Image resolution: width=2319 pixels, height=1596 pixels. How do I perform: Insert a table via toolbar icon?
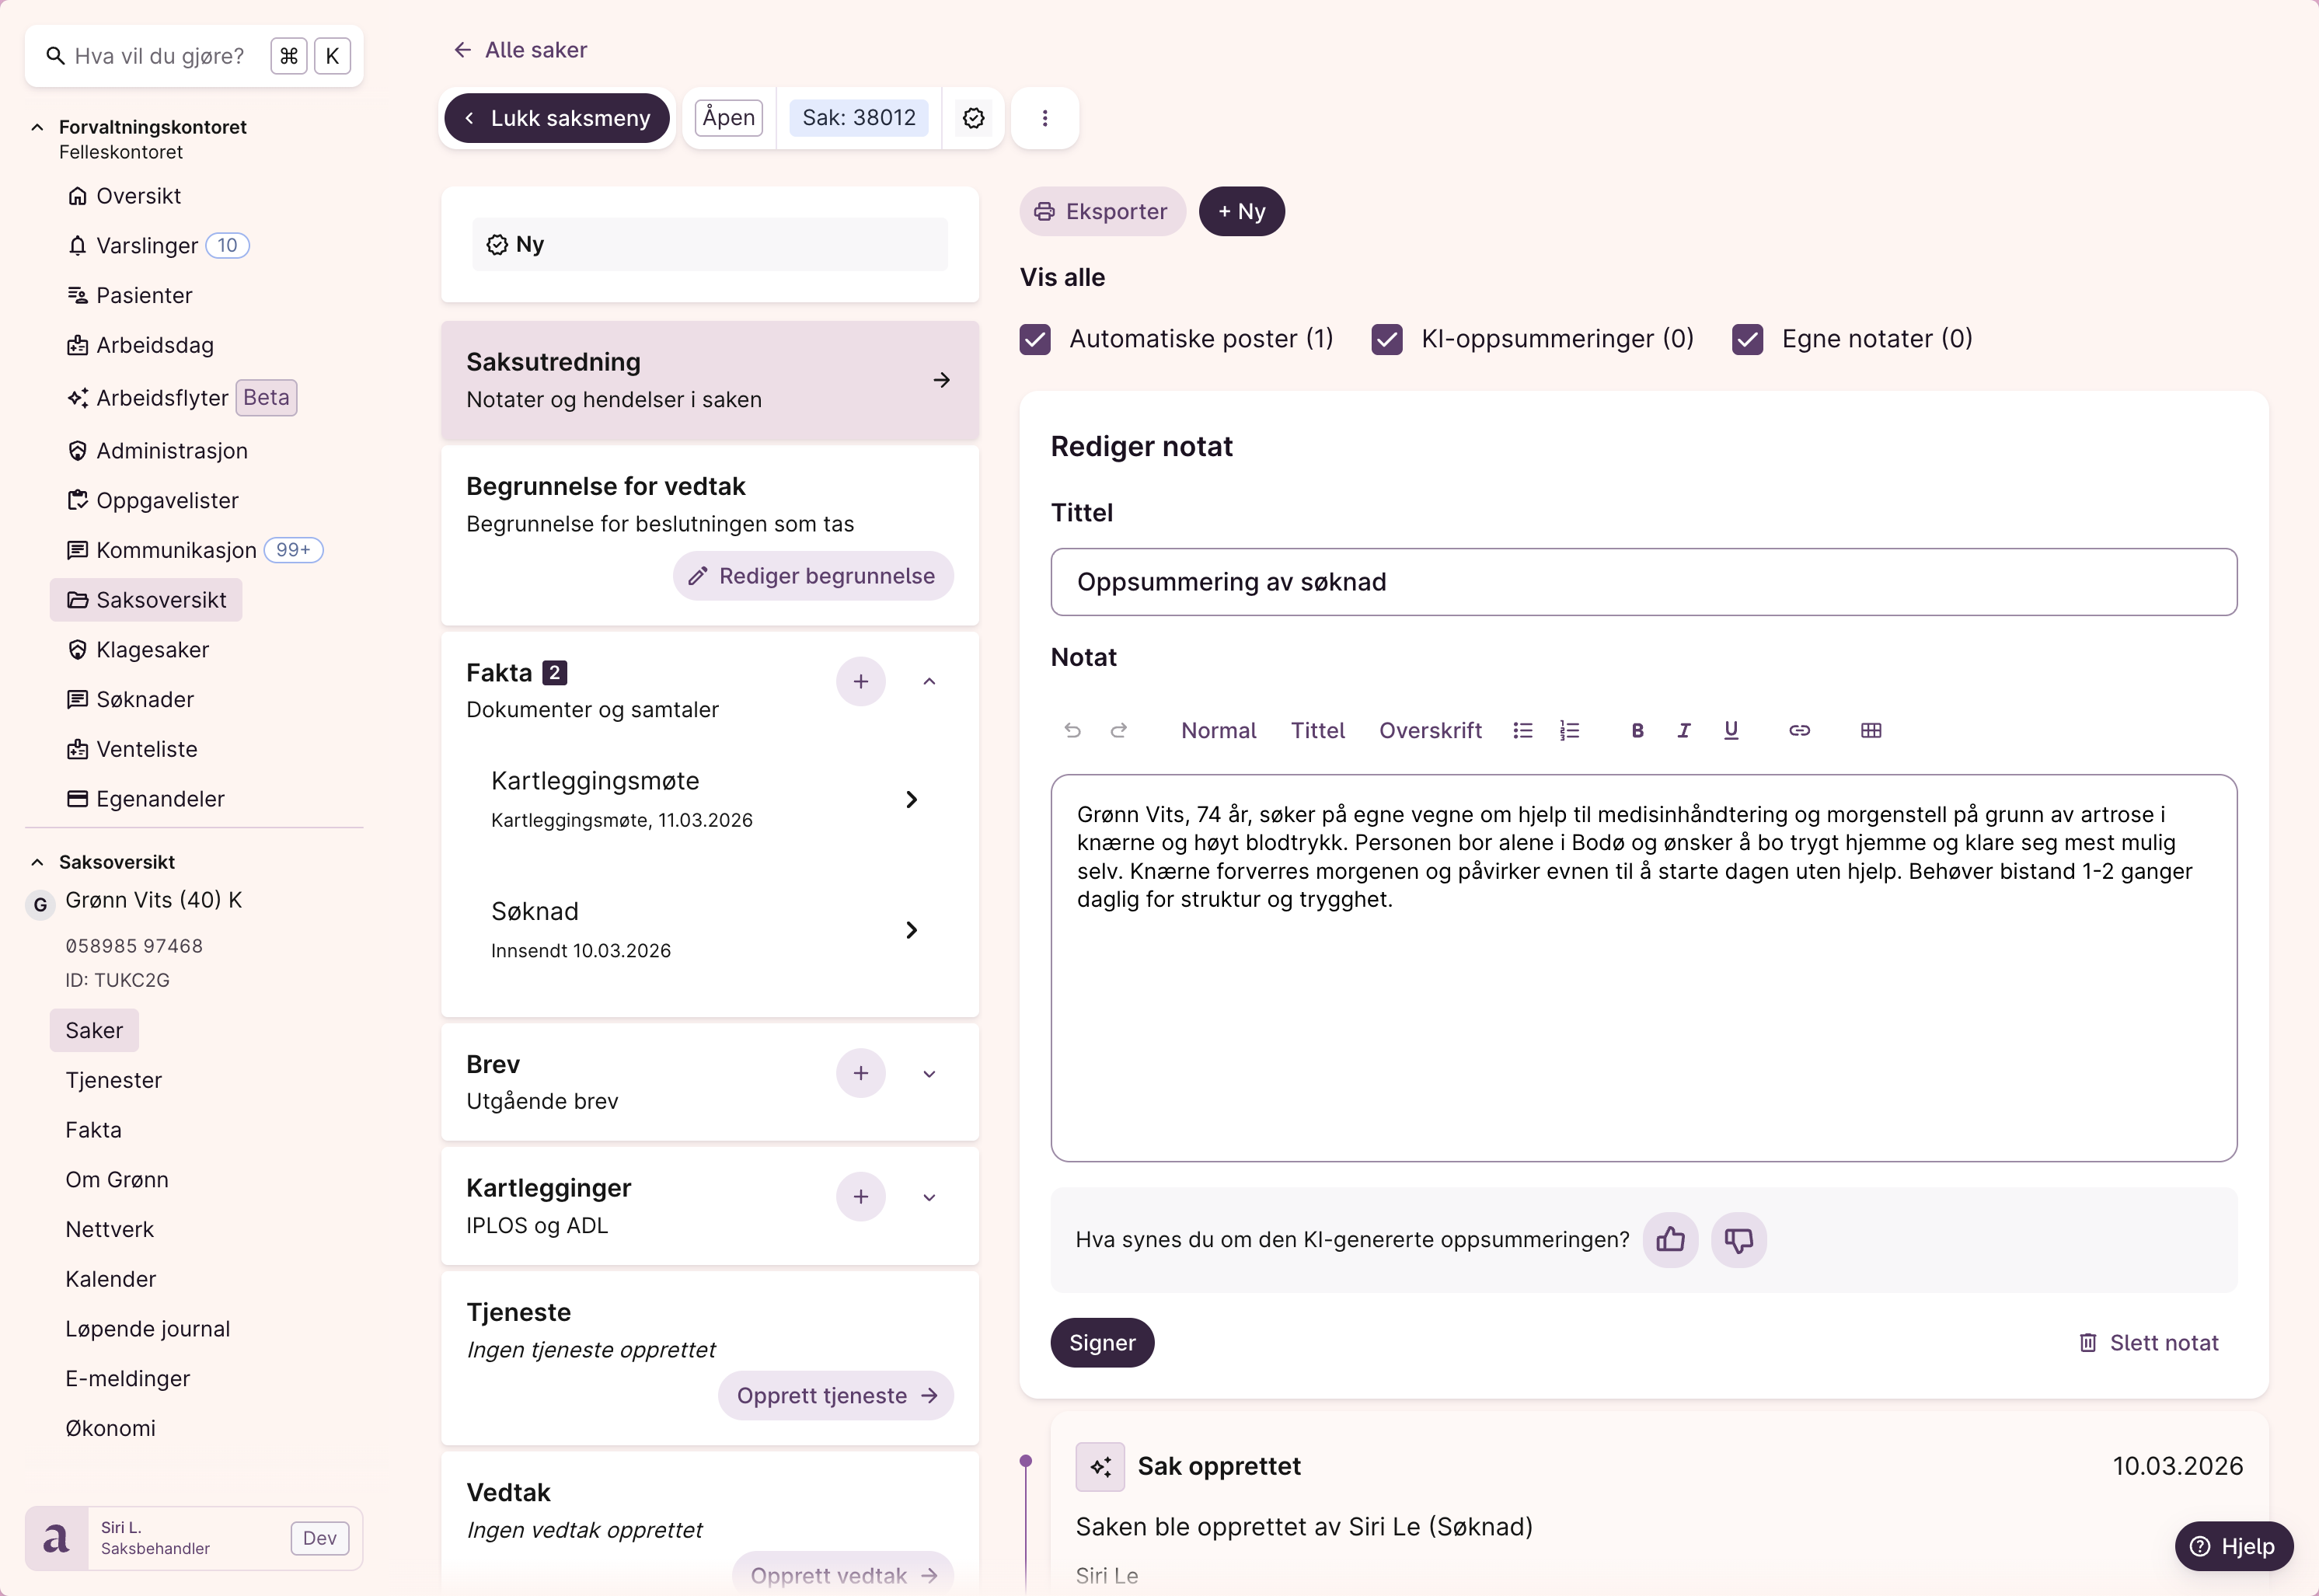coord(1870,730)
